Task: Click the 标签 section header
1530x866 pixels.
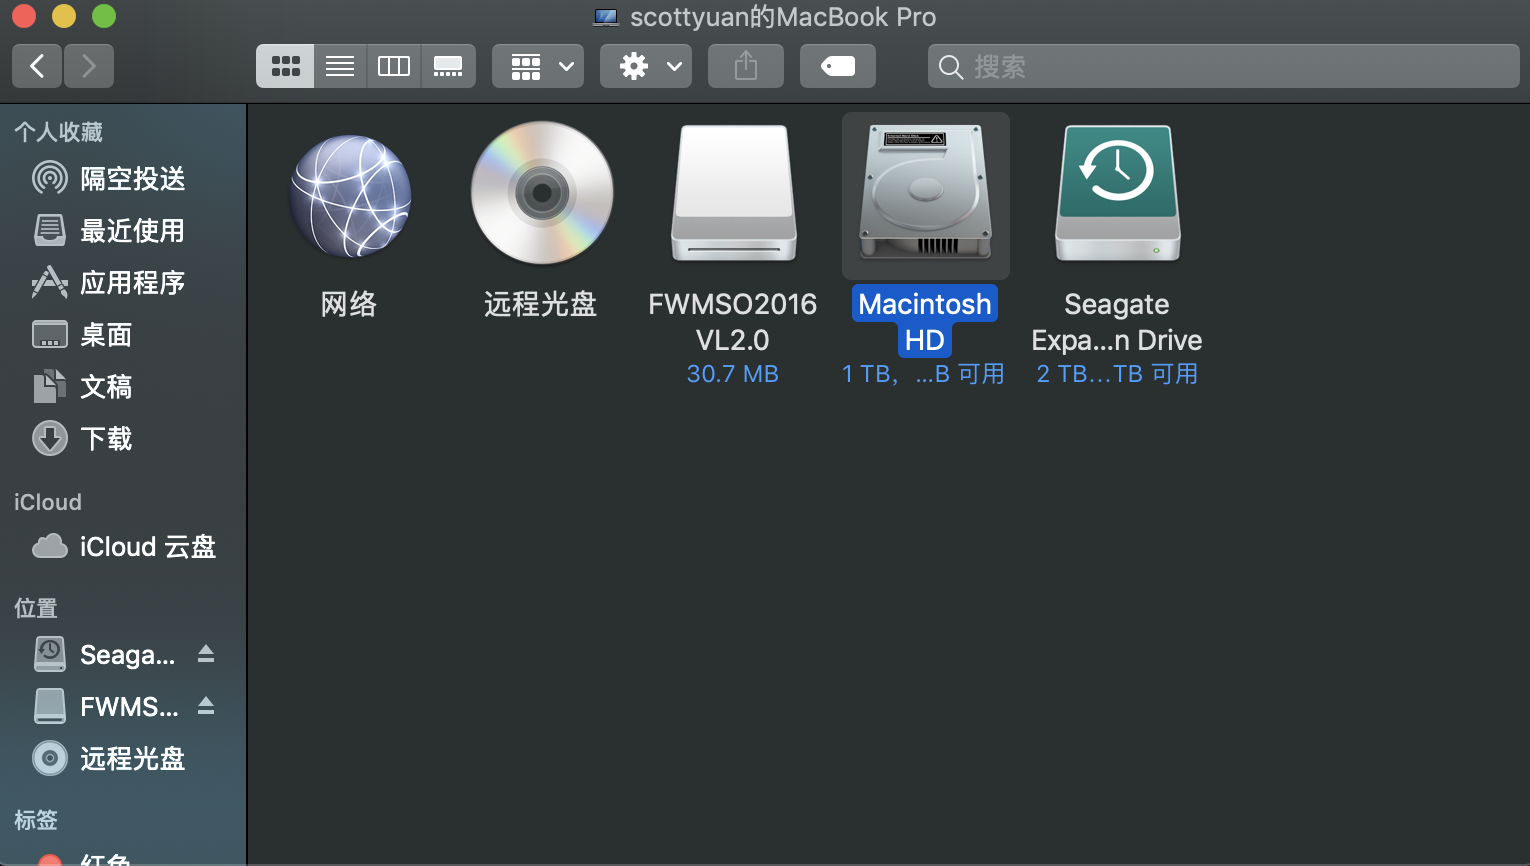Action: click(36, 820)
